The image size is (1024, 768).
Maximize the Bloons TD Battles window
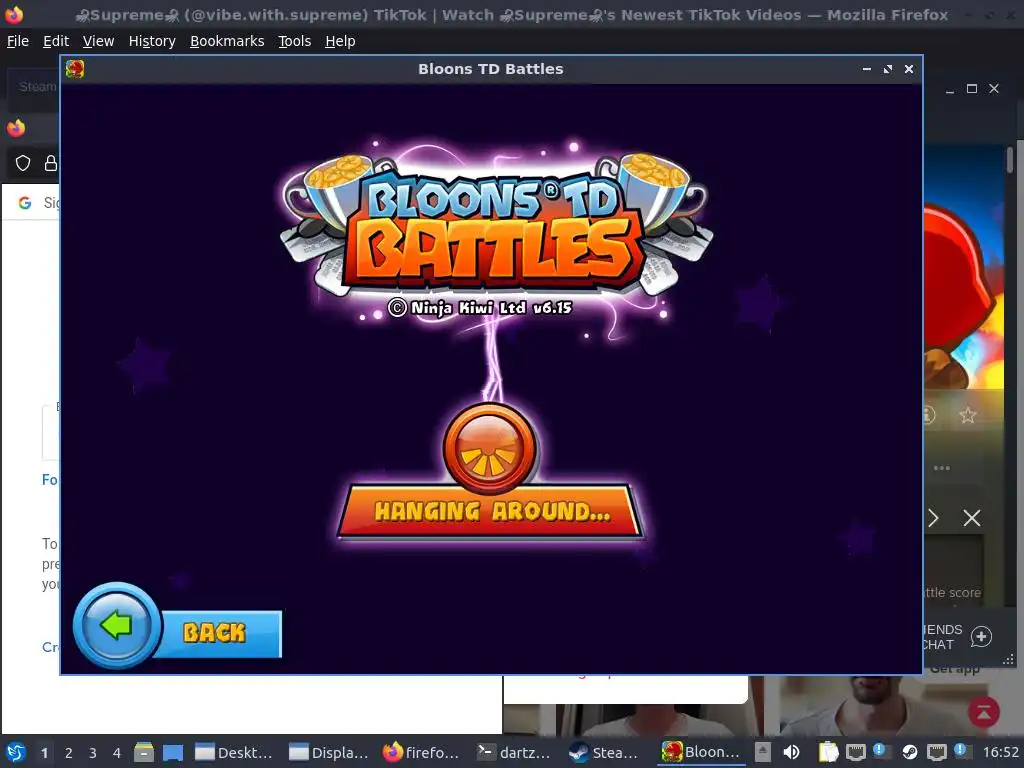coord(888,69)
